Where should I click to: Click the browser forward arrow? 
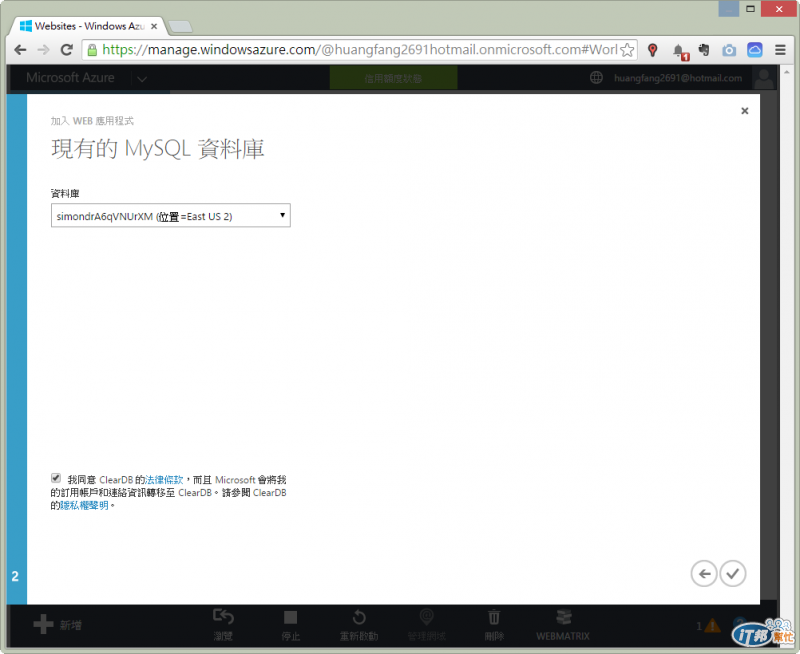(x=43, y=50)
